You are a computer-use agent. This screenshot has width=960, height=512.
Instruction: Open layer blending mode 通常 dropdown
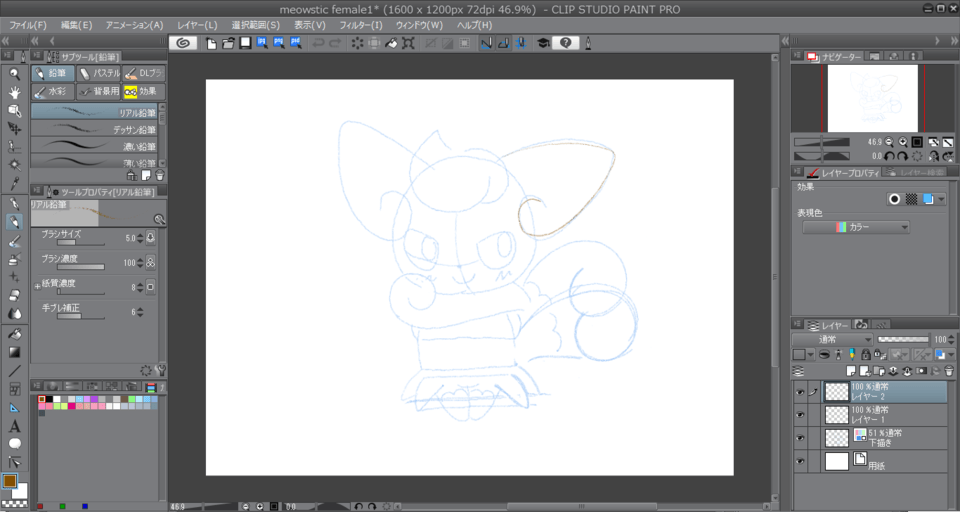[832, 339]
